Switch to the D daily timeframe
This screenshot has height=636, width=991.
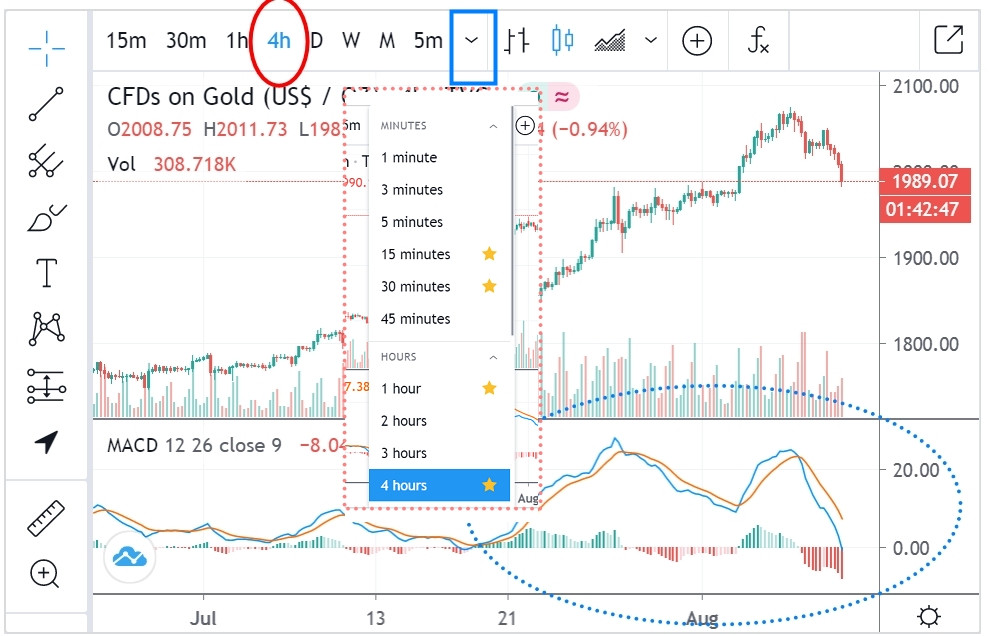[316, 41]
